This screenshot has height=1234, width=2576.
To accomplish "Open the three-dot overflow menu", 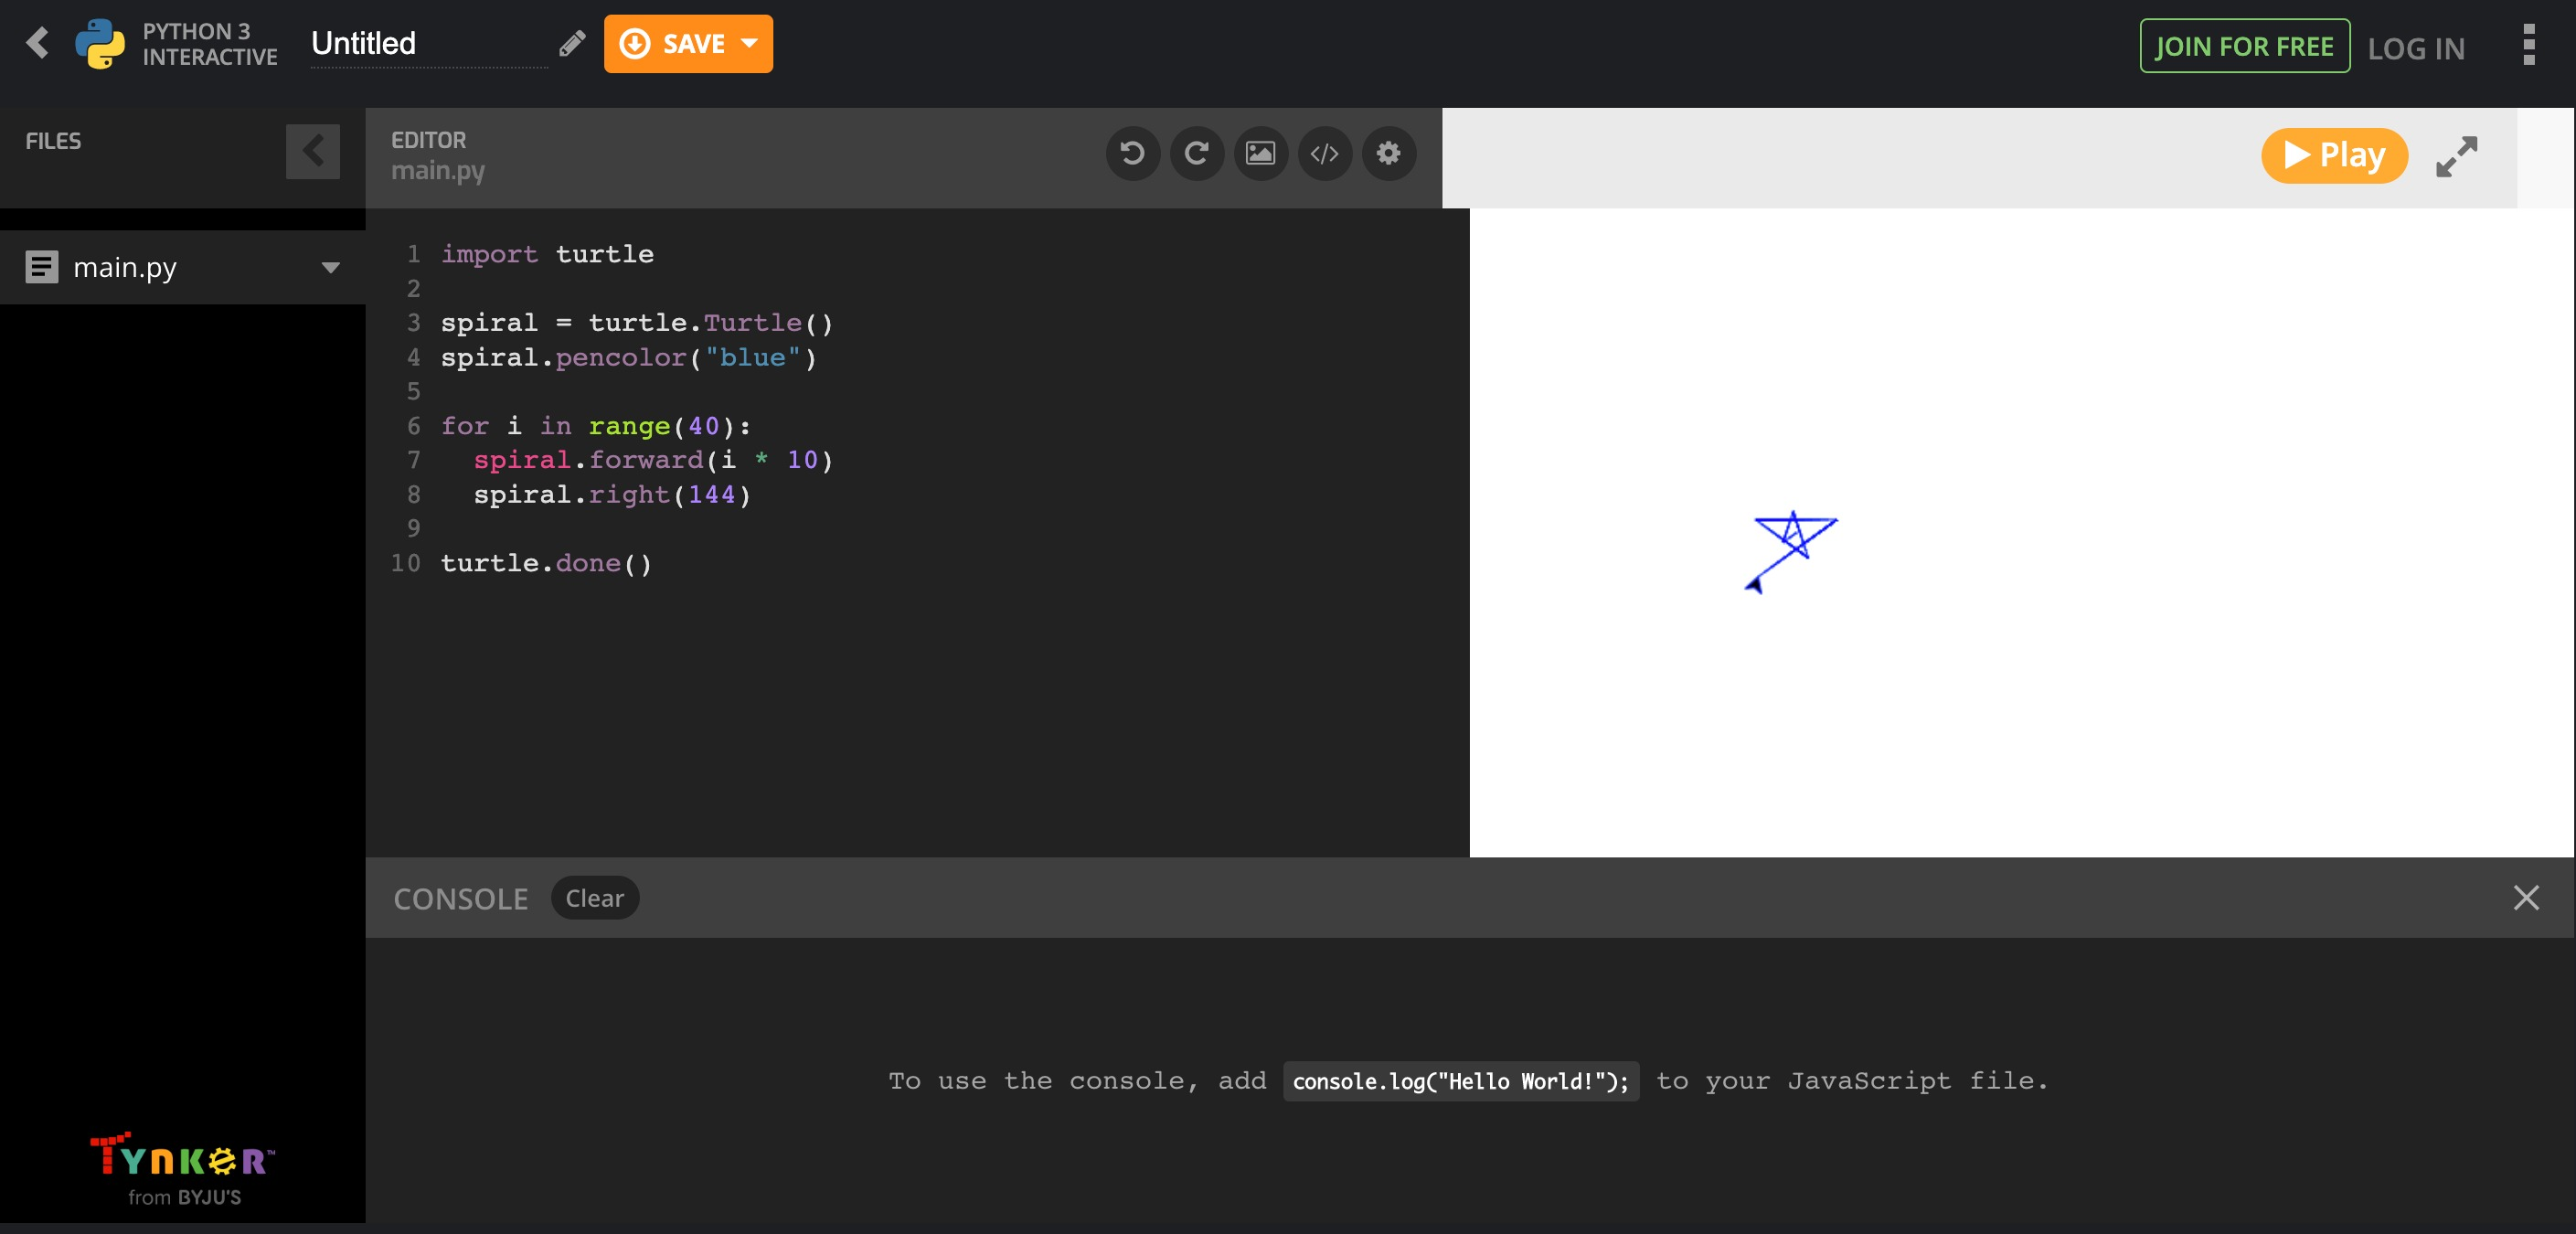I will (x=2529, y=45).
